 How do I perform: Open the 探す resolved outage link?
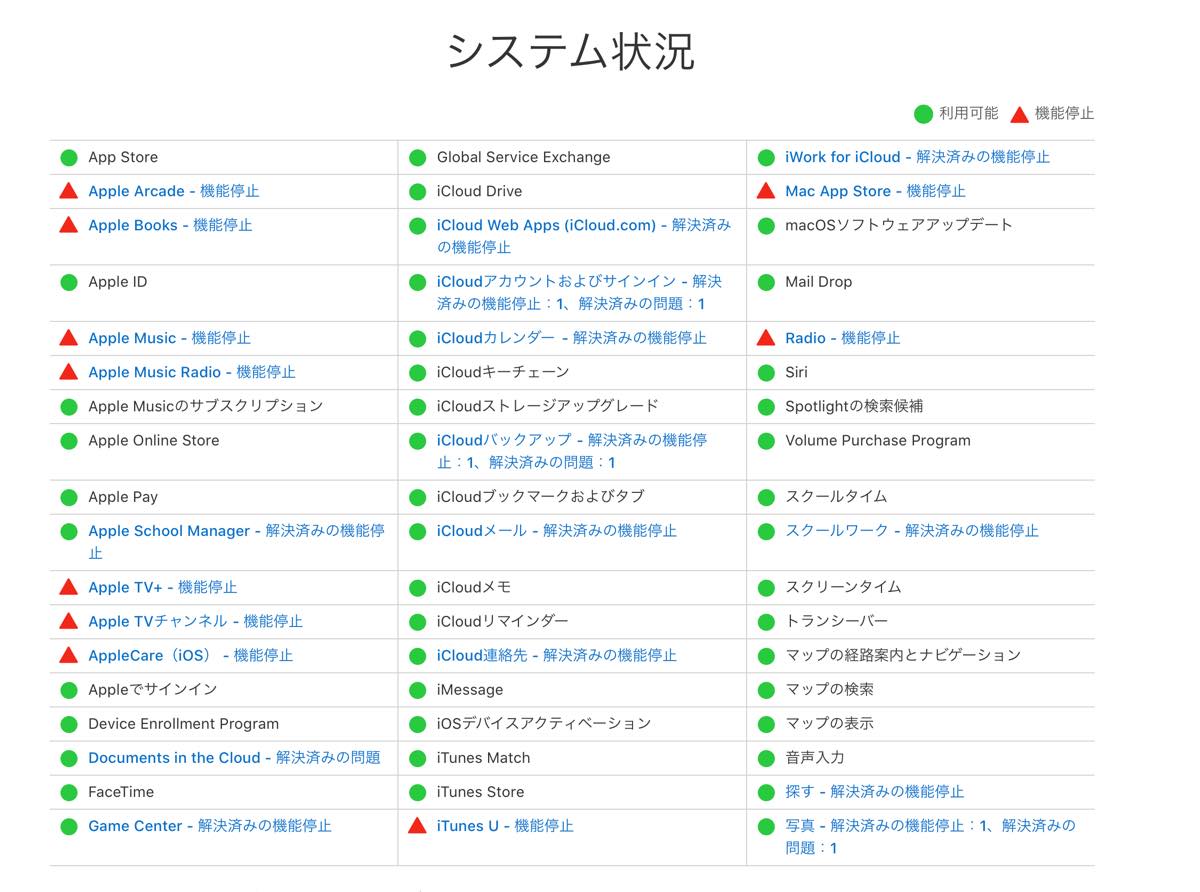(x=875, y=792)
